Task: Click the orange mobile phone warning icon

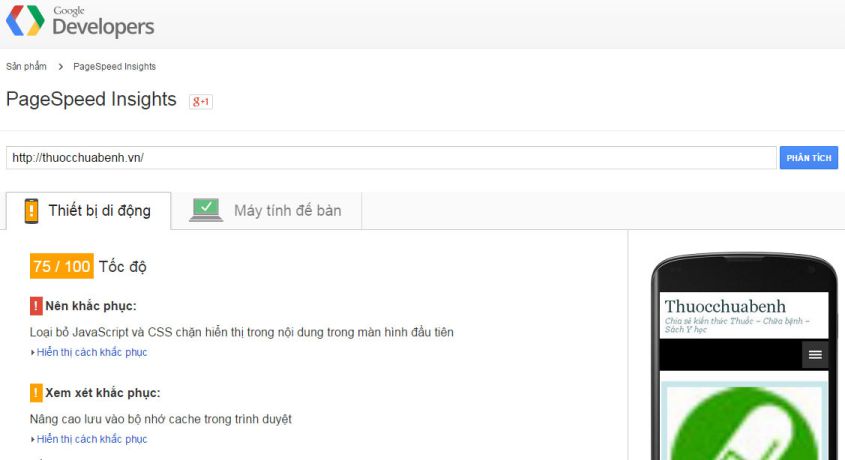Action: point(31,211)
